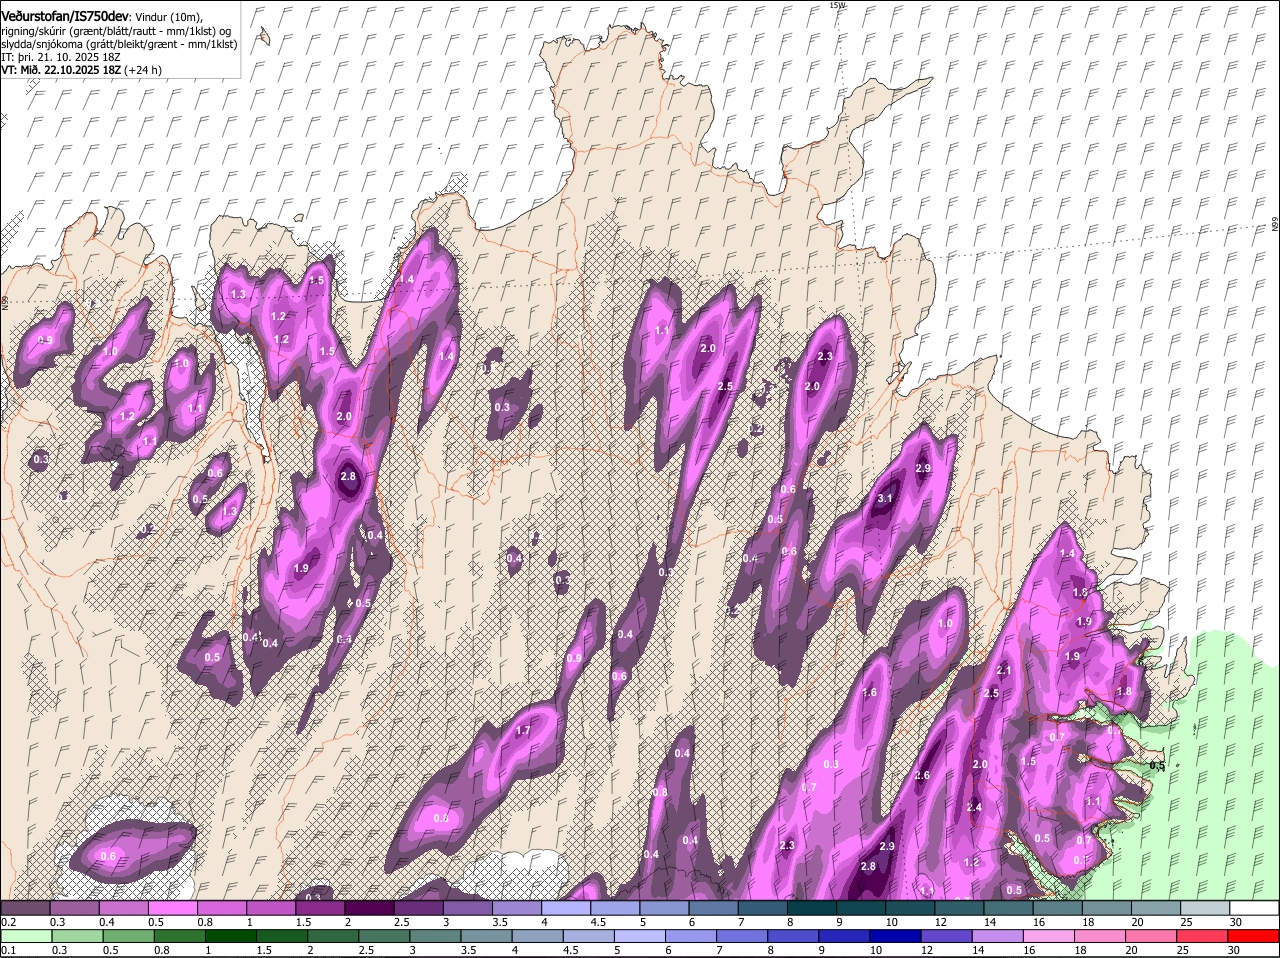
Task: Click the 1.6 precipitation value label
Action: (x=869, y=692)
